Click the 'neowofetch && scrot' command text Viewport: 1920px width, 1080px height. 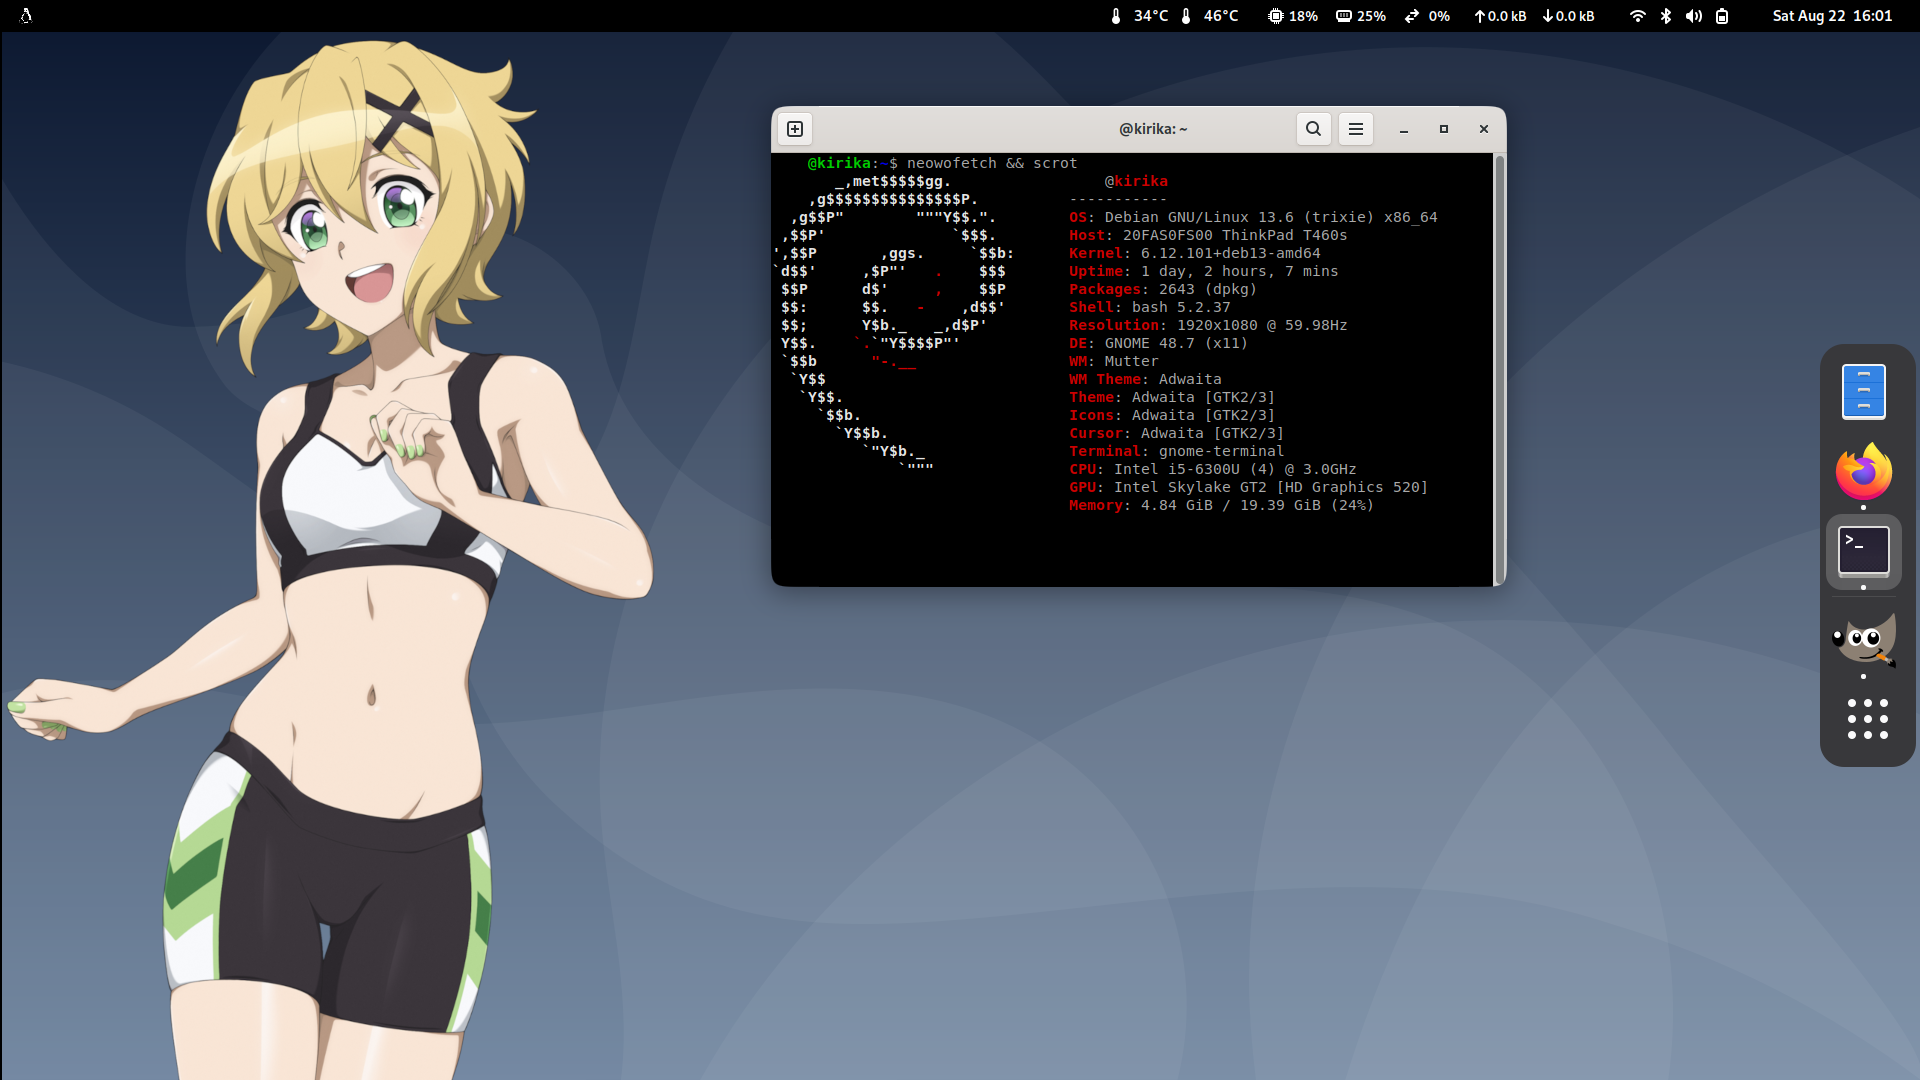click(992, 163)
